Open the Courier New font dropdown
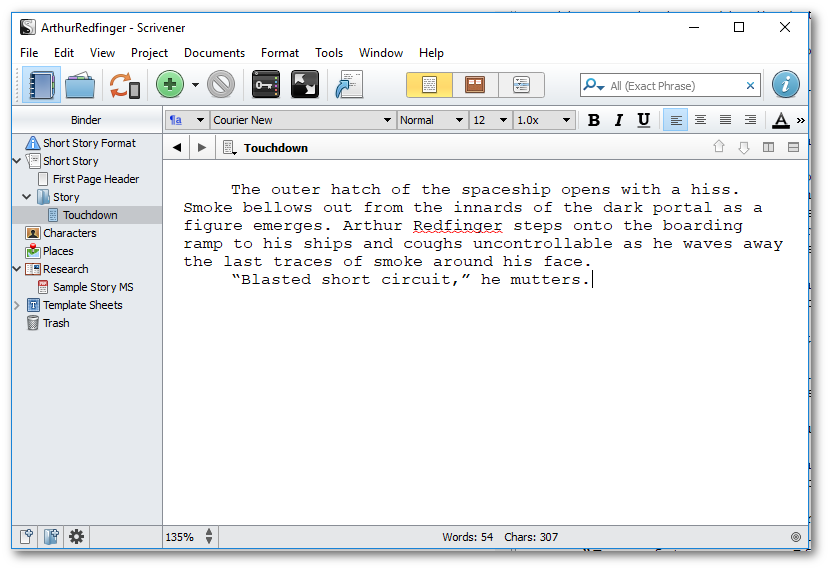Viewport: 830px width, 570px height. pos(303,120)
